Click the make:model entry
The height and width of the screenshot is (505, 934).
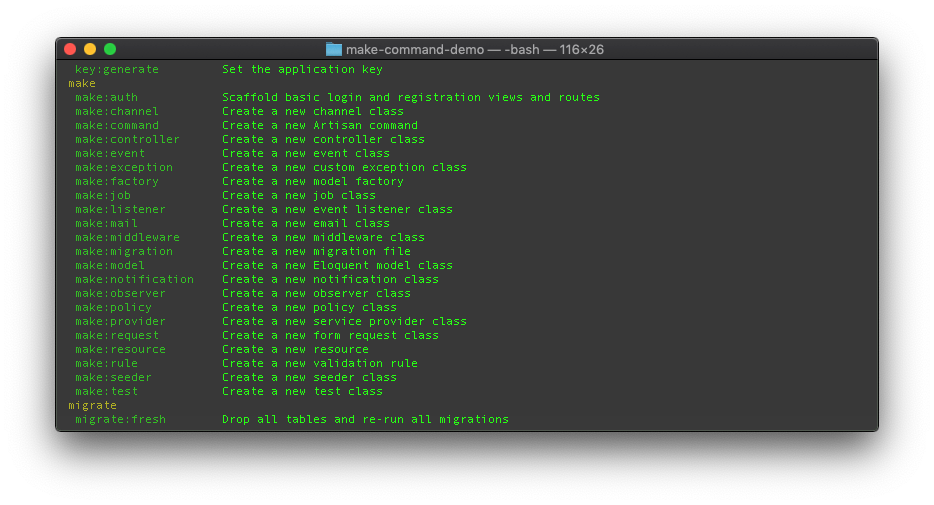[x=110, y=265]
